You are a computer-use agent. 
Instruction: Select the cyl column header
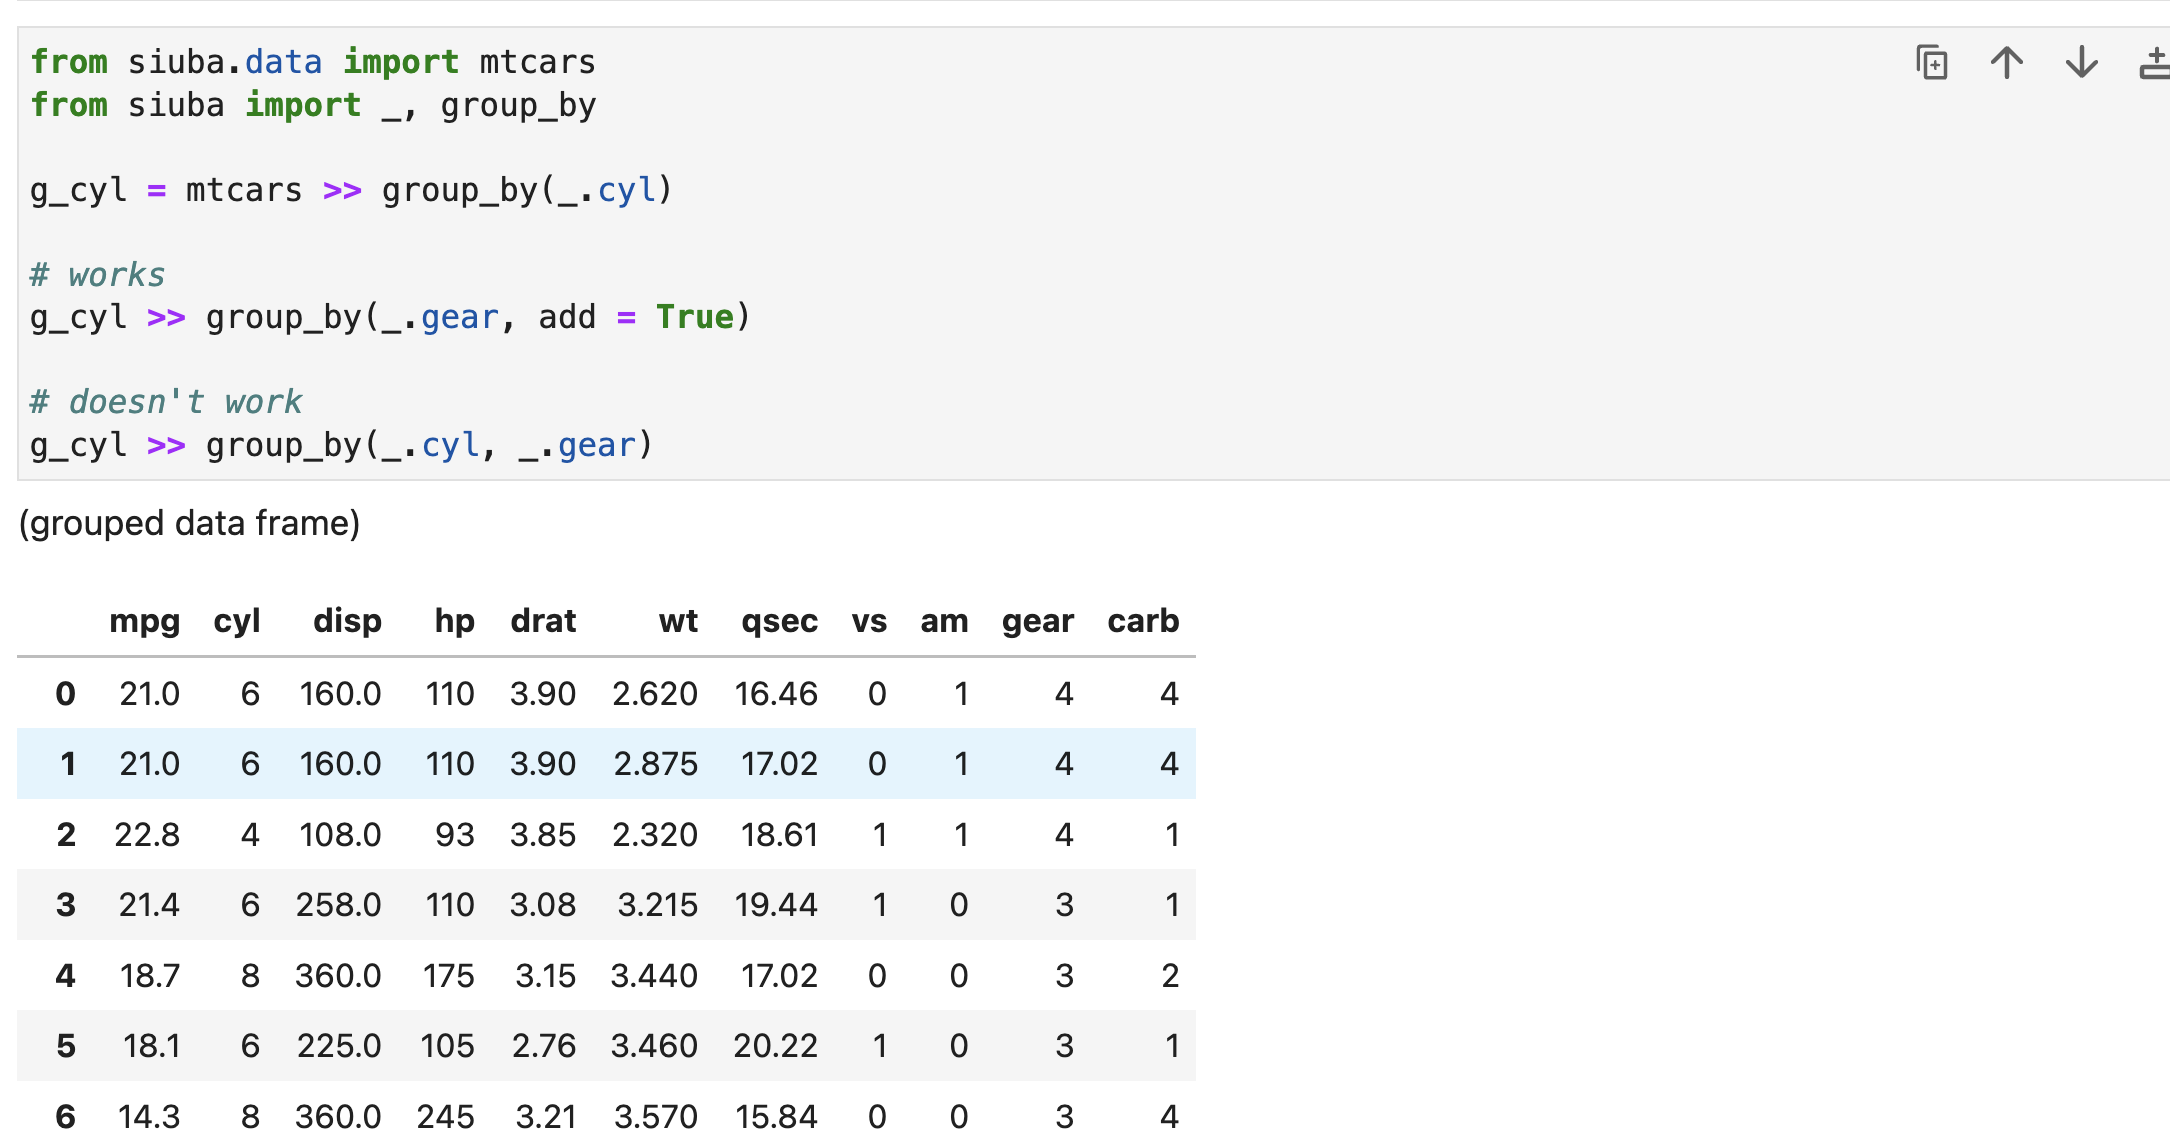click(238, 621)
